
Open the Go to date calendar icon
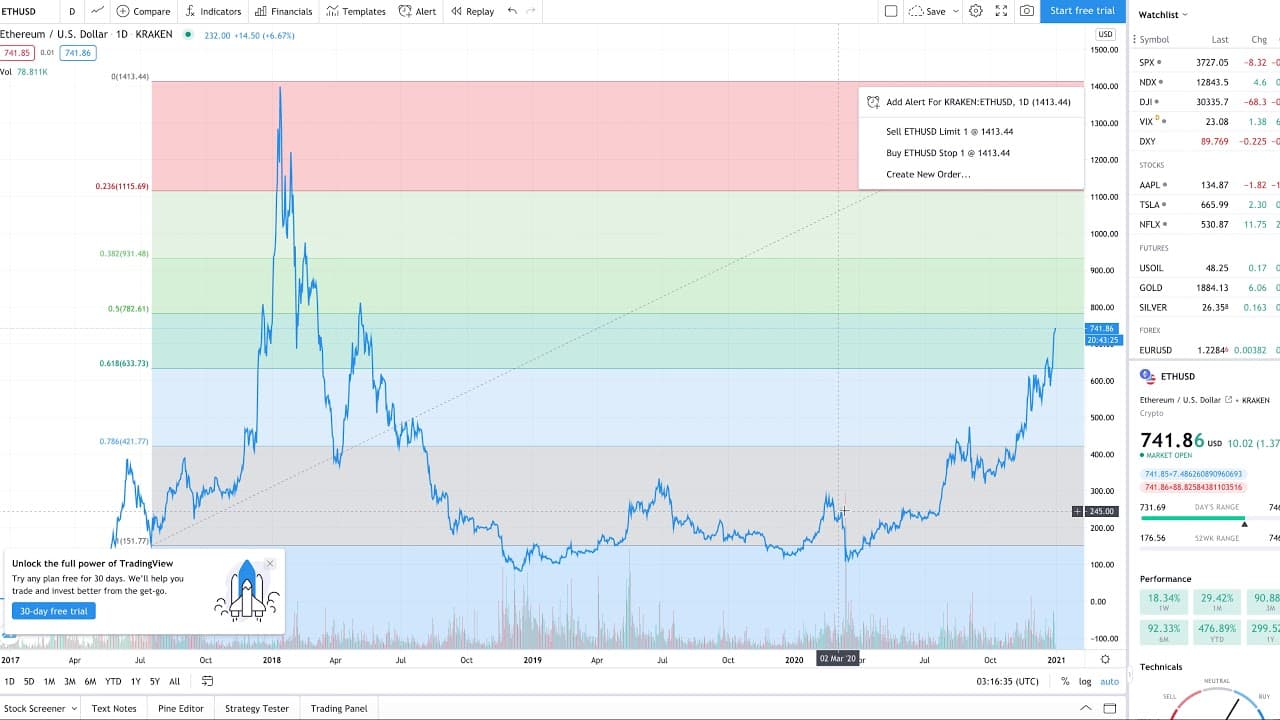click(x=207, y=682)
